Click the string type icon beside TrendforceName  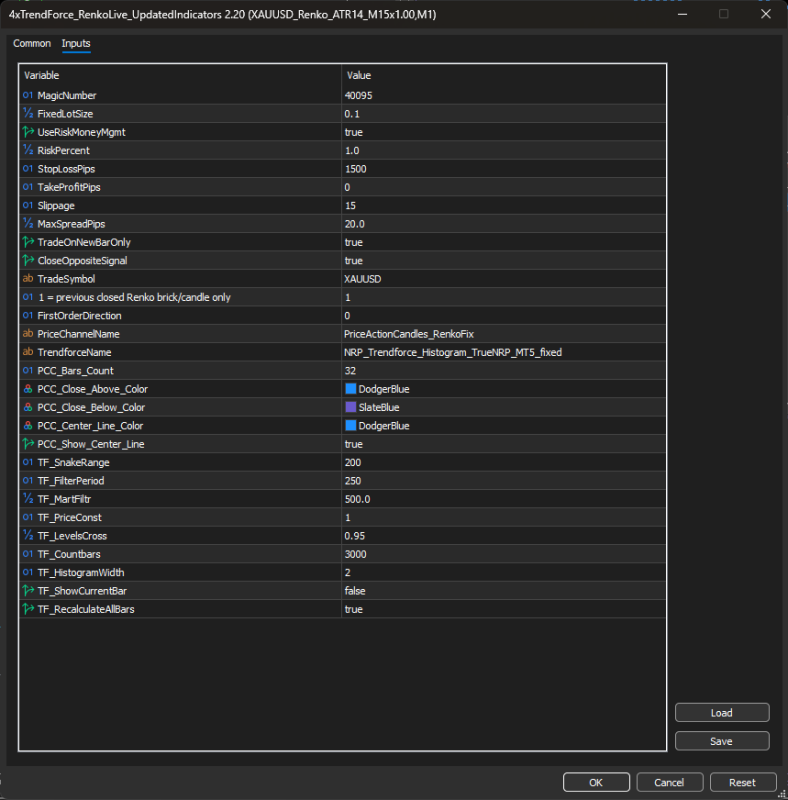coord(28,353)
